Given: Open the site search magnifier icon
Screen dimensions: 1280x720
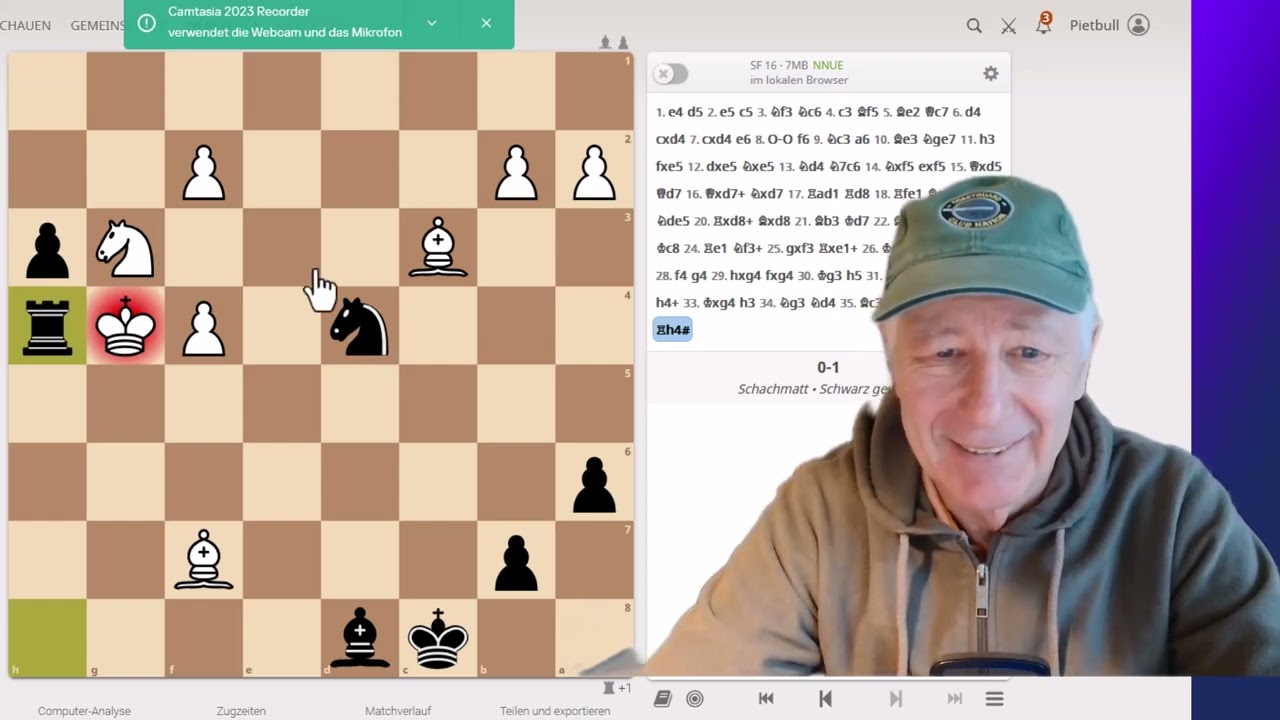Looking at the screenshot, I should (x=974, y=26).
